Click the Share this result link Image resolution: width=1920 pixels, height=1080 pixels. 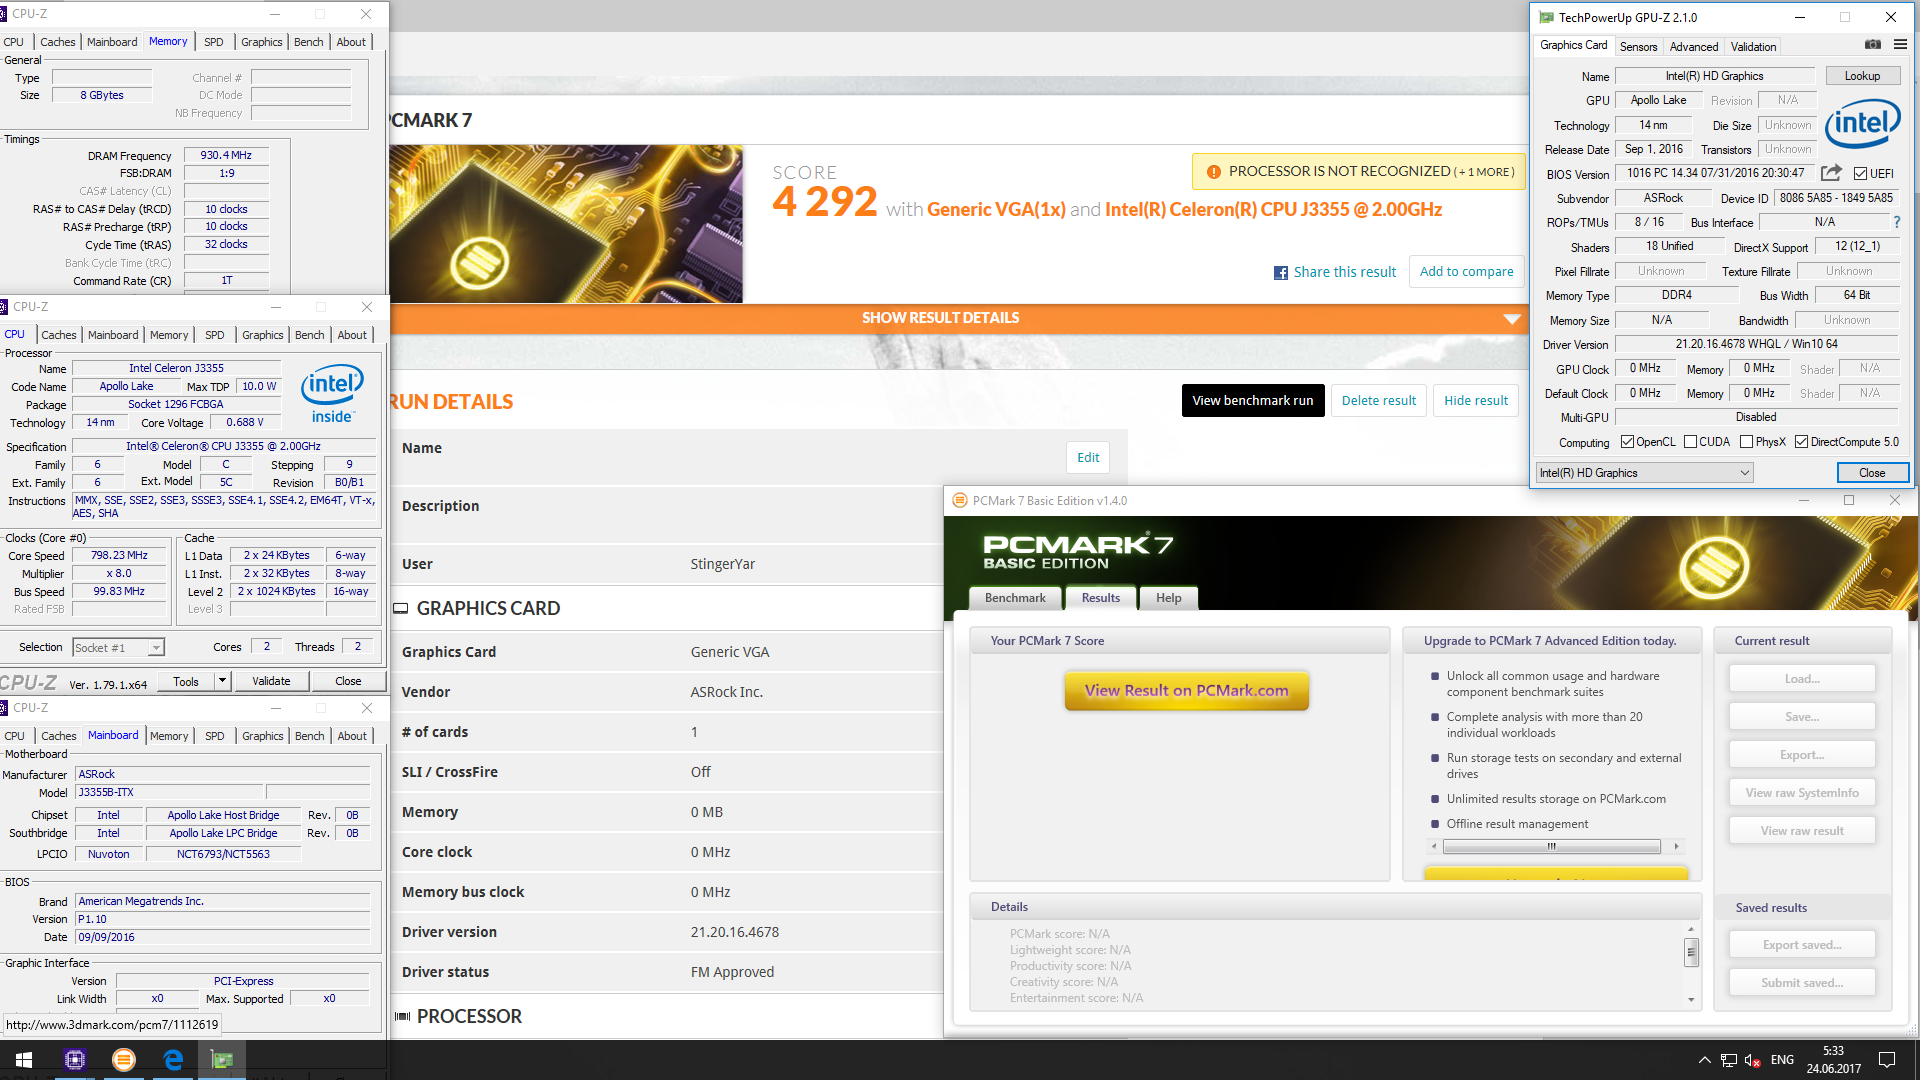tap(1345, 272)
